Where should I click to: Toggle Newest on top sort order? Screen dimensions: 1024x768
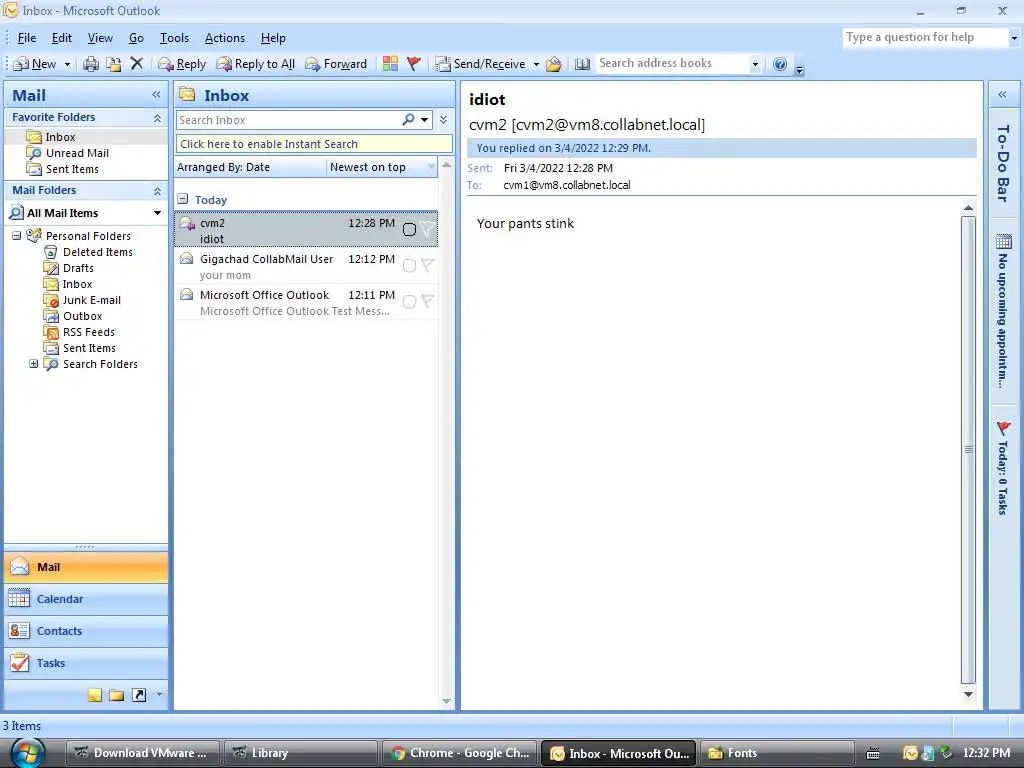pos(382,167)
